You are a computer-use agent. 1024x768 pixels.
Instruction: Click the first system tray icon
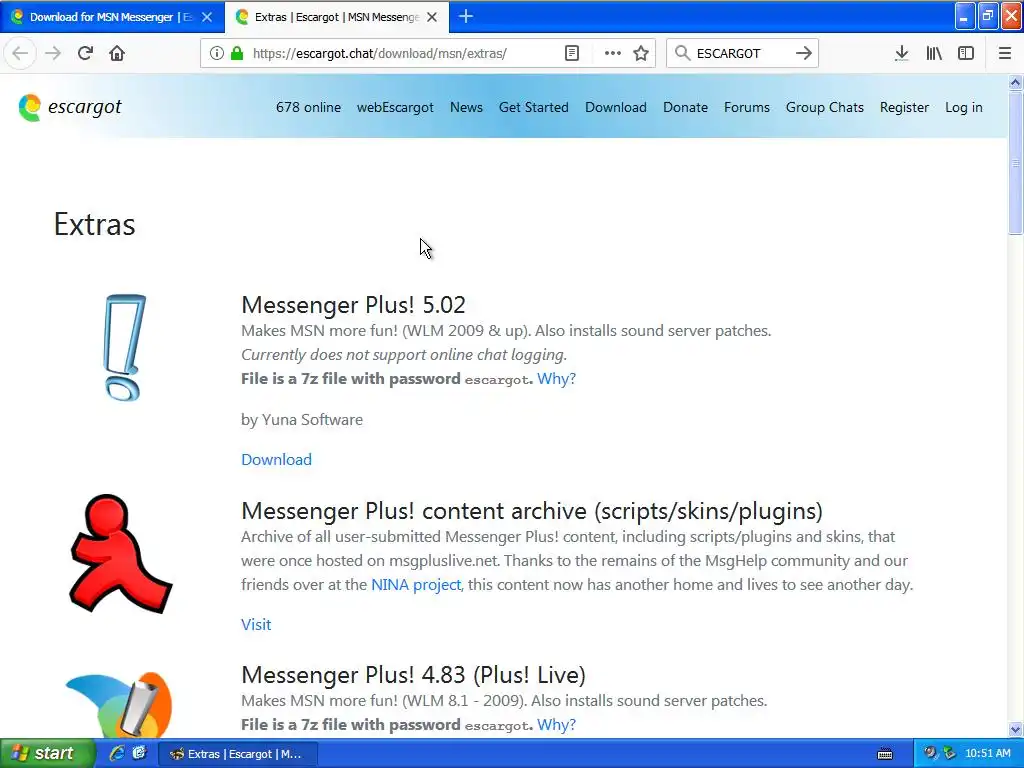930,753
